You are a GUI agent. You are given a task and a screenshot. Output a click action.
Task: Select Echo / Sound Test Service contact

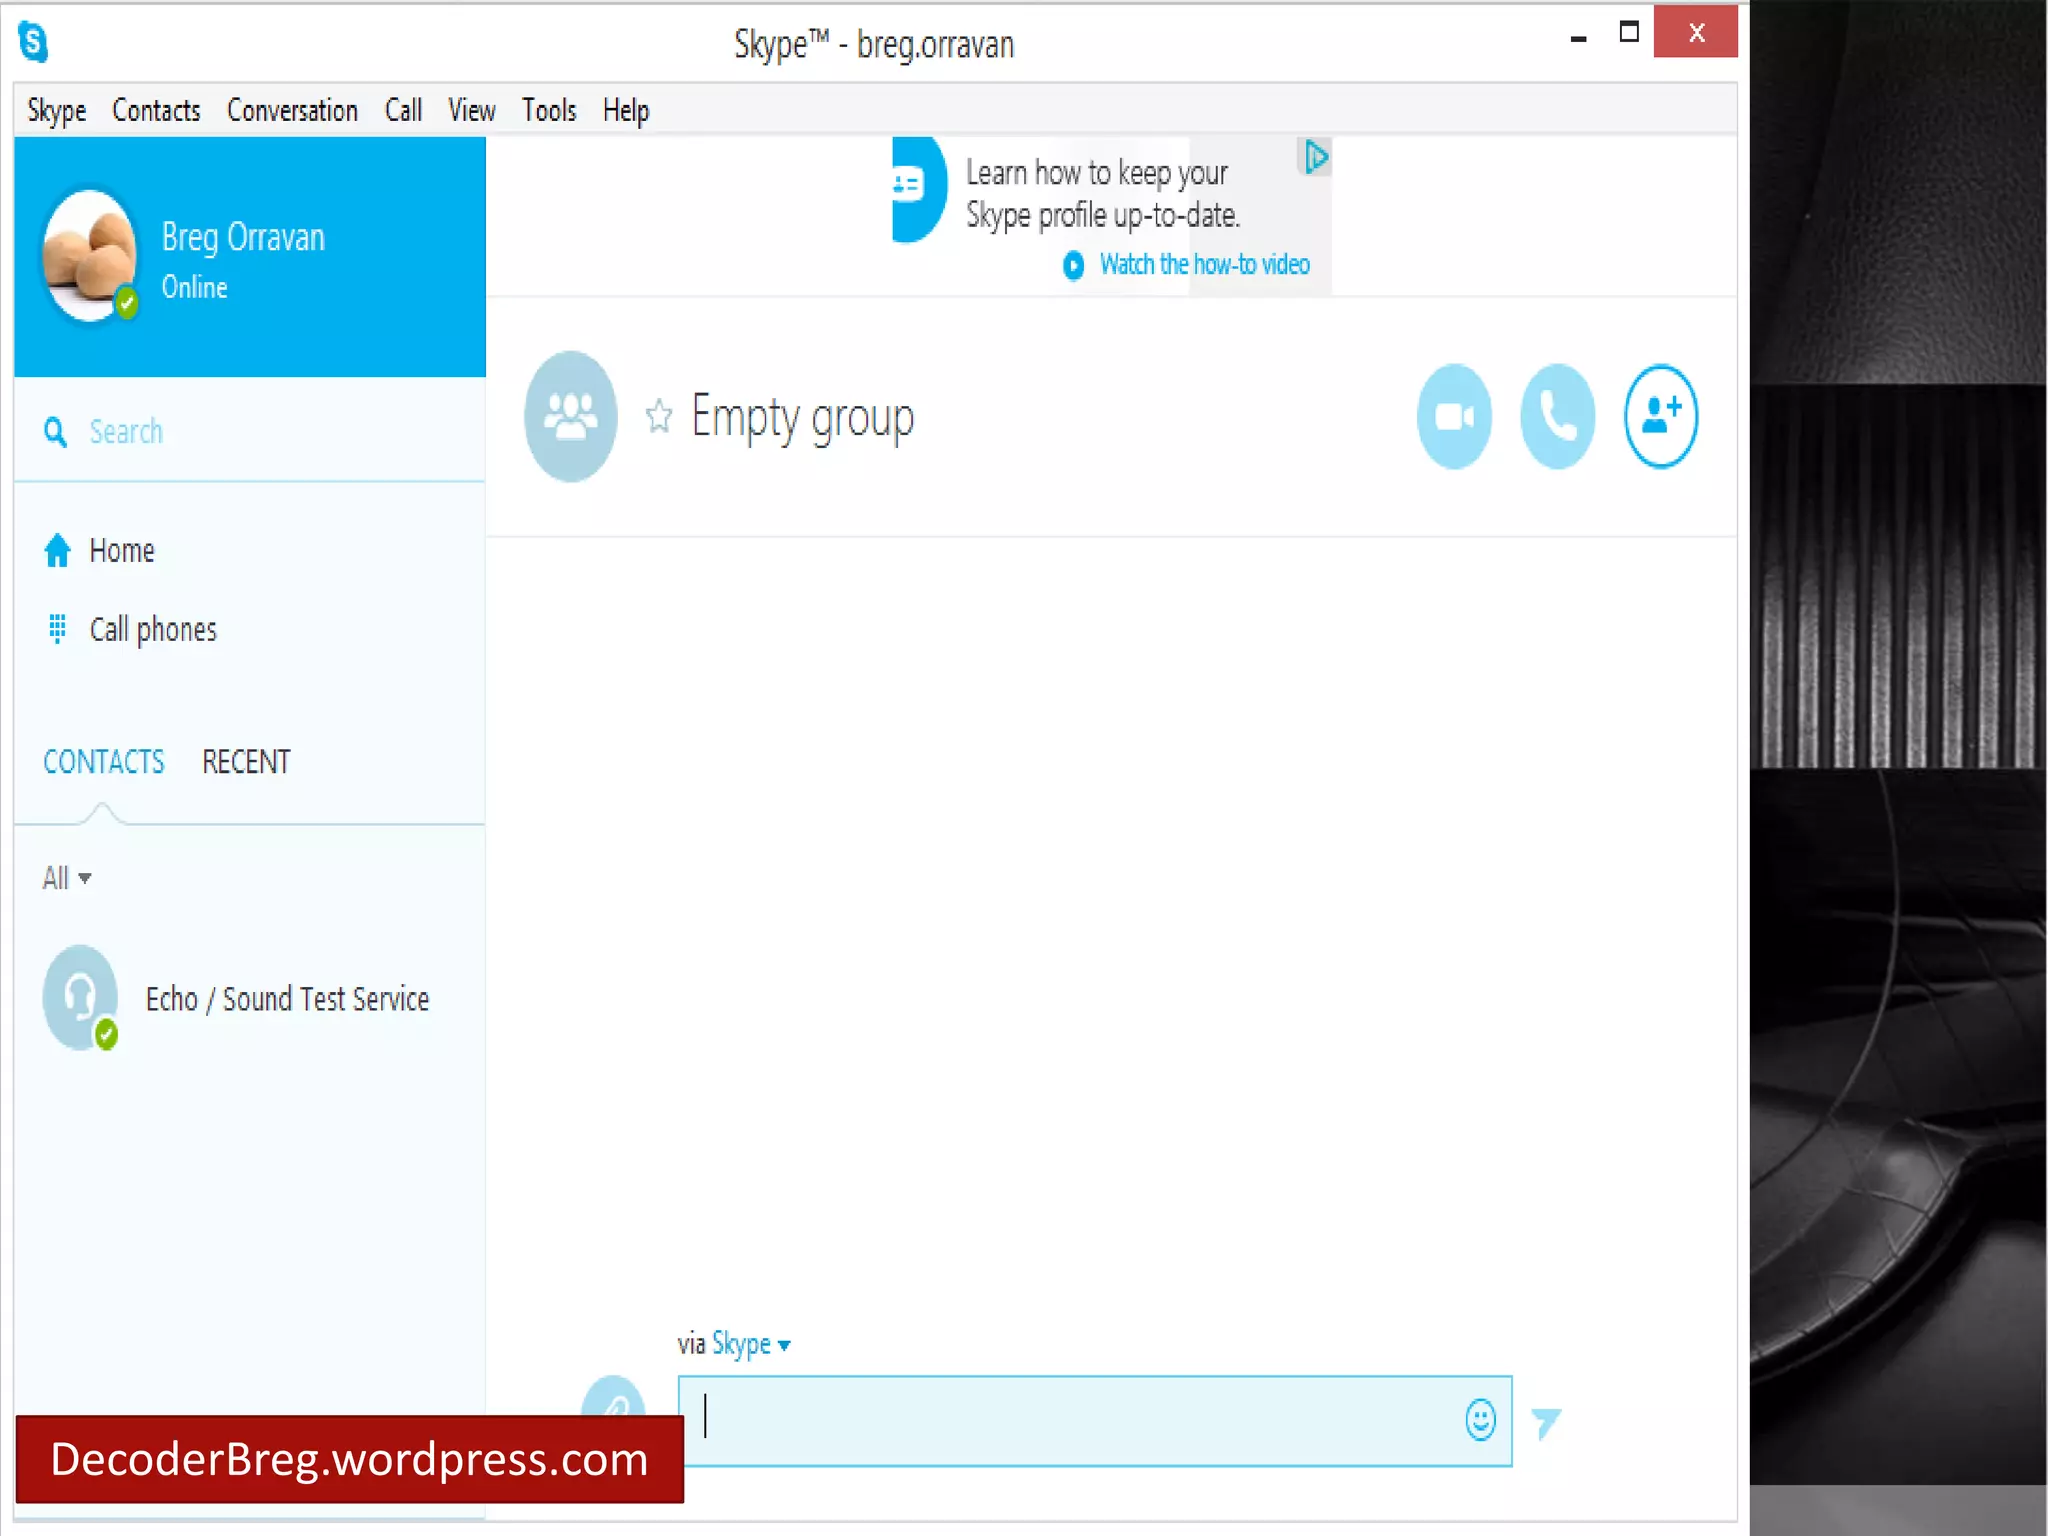(x=286, y=999)
